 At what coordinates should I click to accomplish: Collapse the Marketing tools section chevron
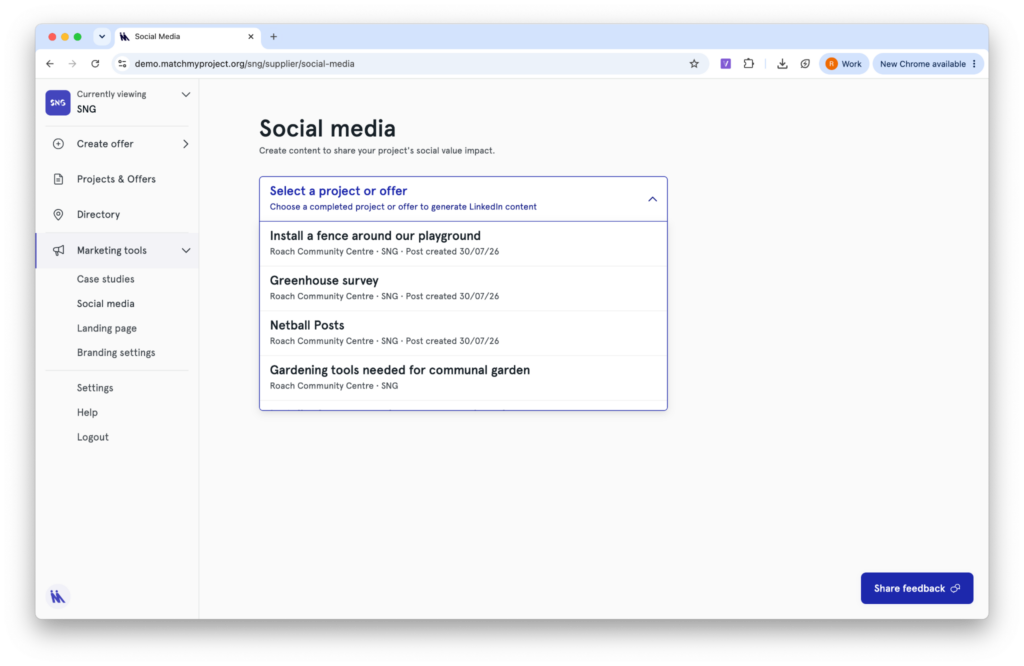click(x=185, y=250)
